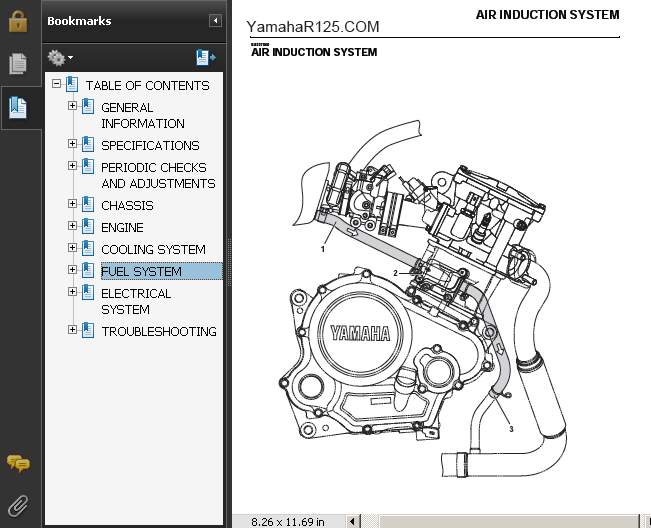Click the PERIODIC CHECKS AND ADJUSTMENTS bookmark
Viewport: 651px width, 528px height.
coord(157,175)
